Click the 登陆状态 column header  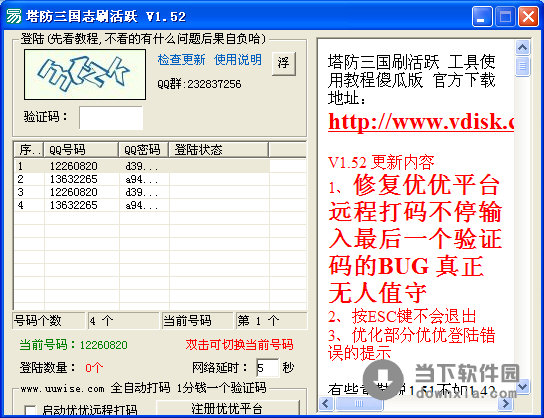tap(218, 150)
